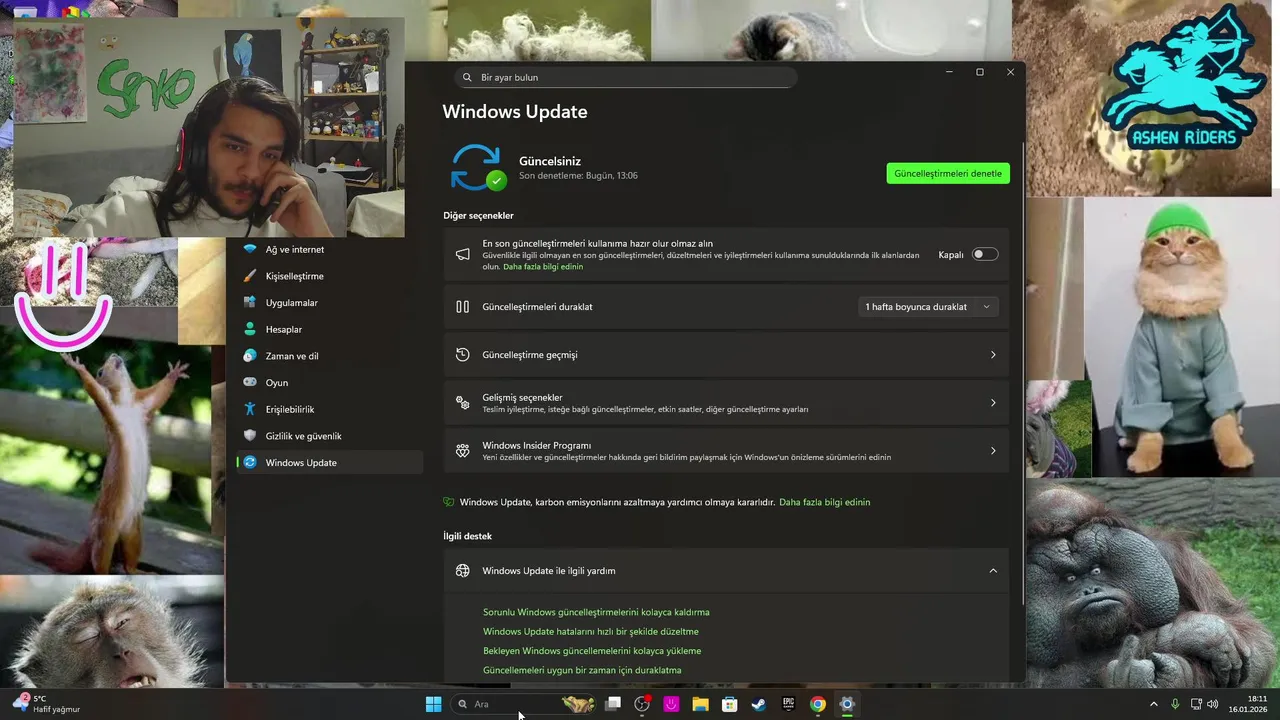Open Task View from the taskbar
The width and height of the screenshot is (1280, 720).
613,704
